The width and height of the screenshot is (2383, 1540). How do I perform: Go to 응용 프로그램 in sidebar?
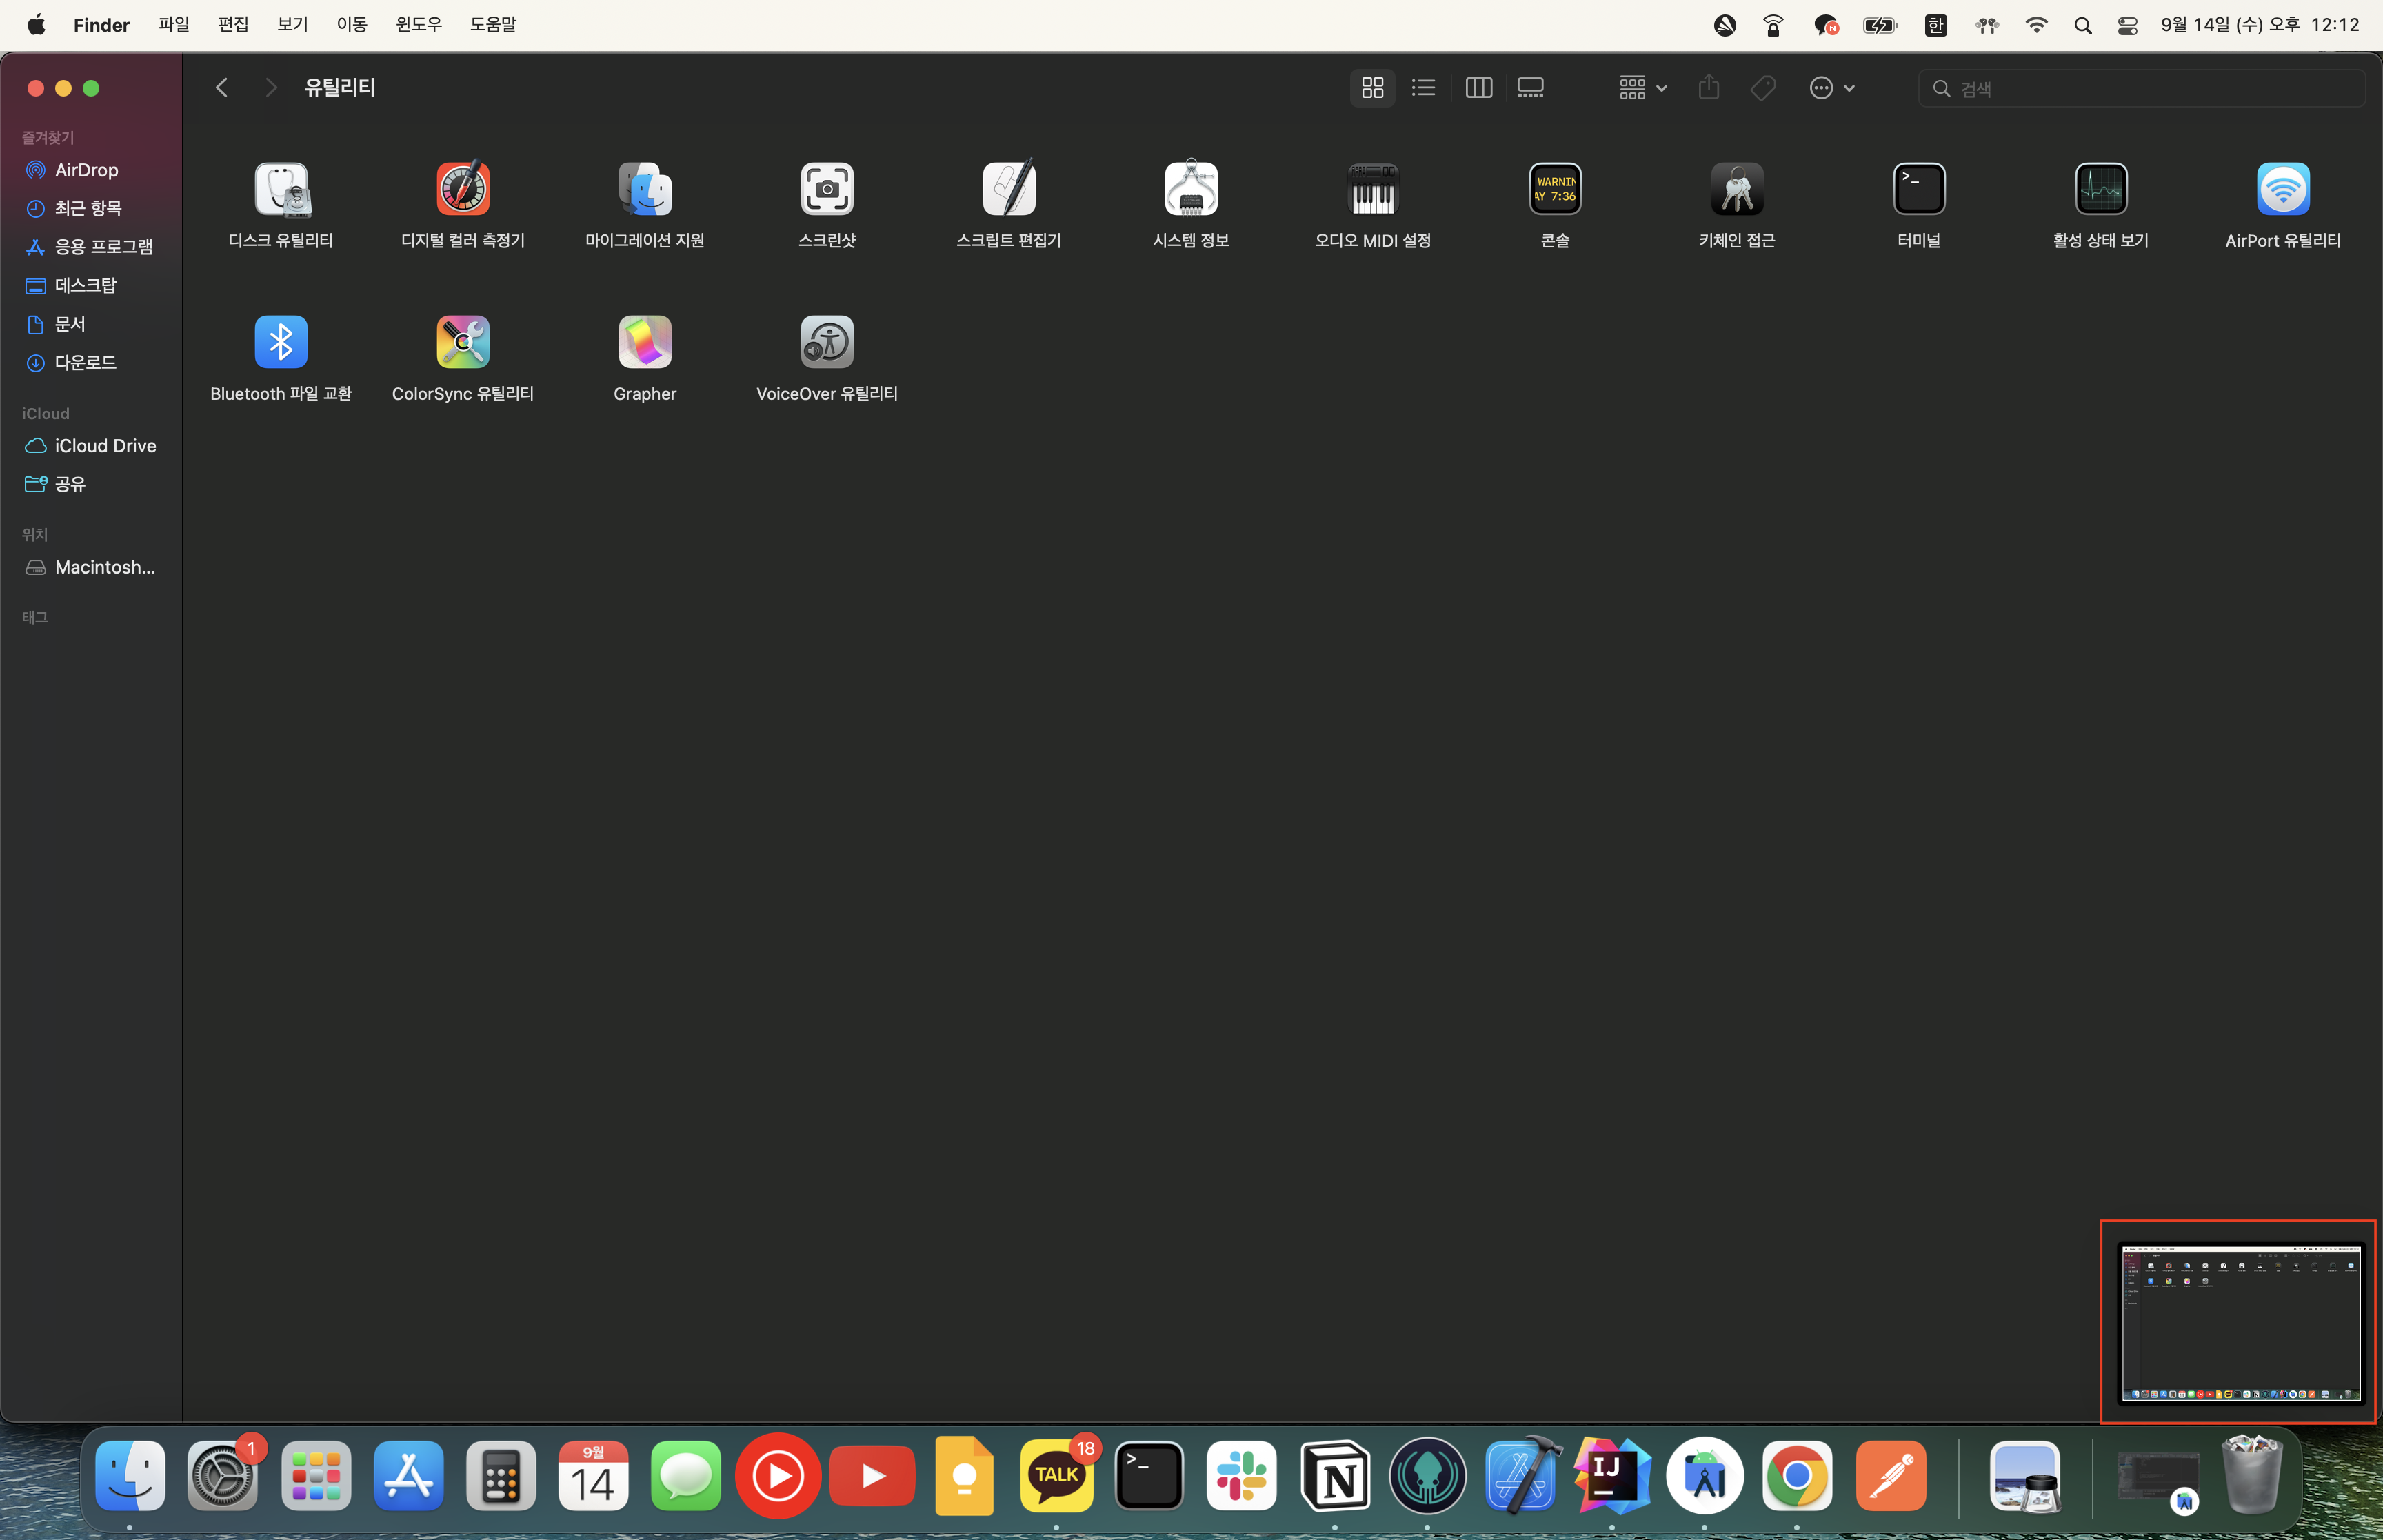tap(103, 247)
